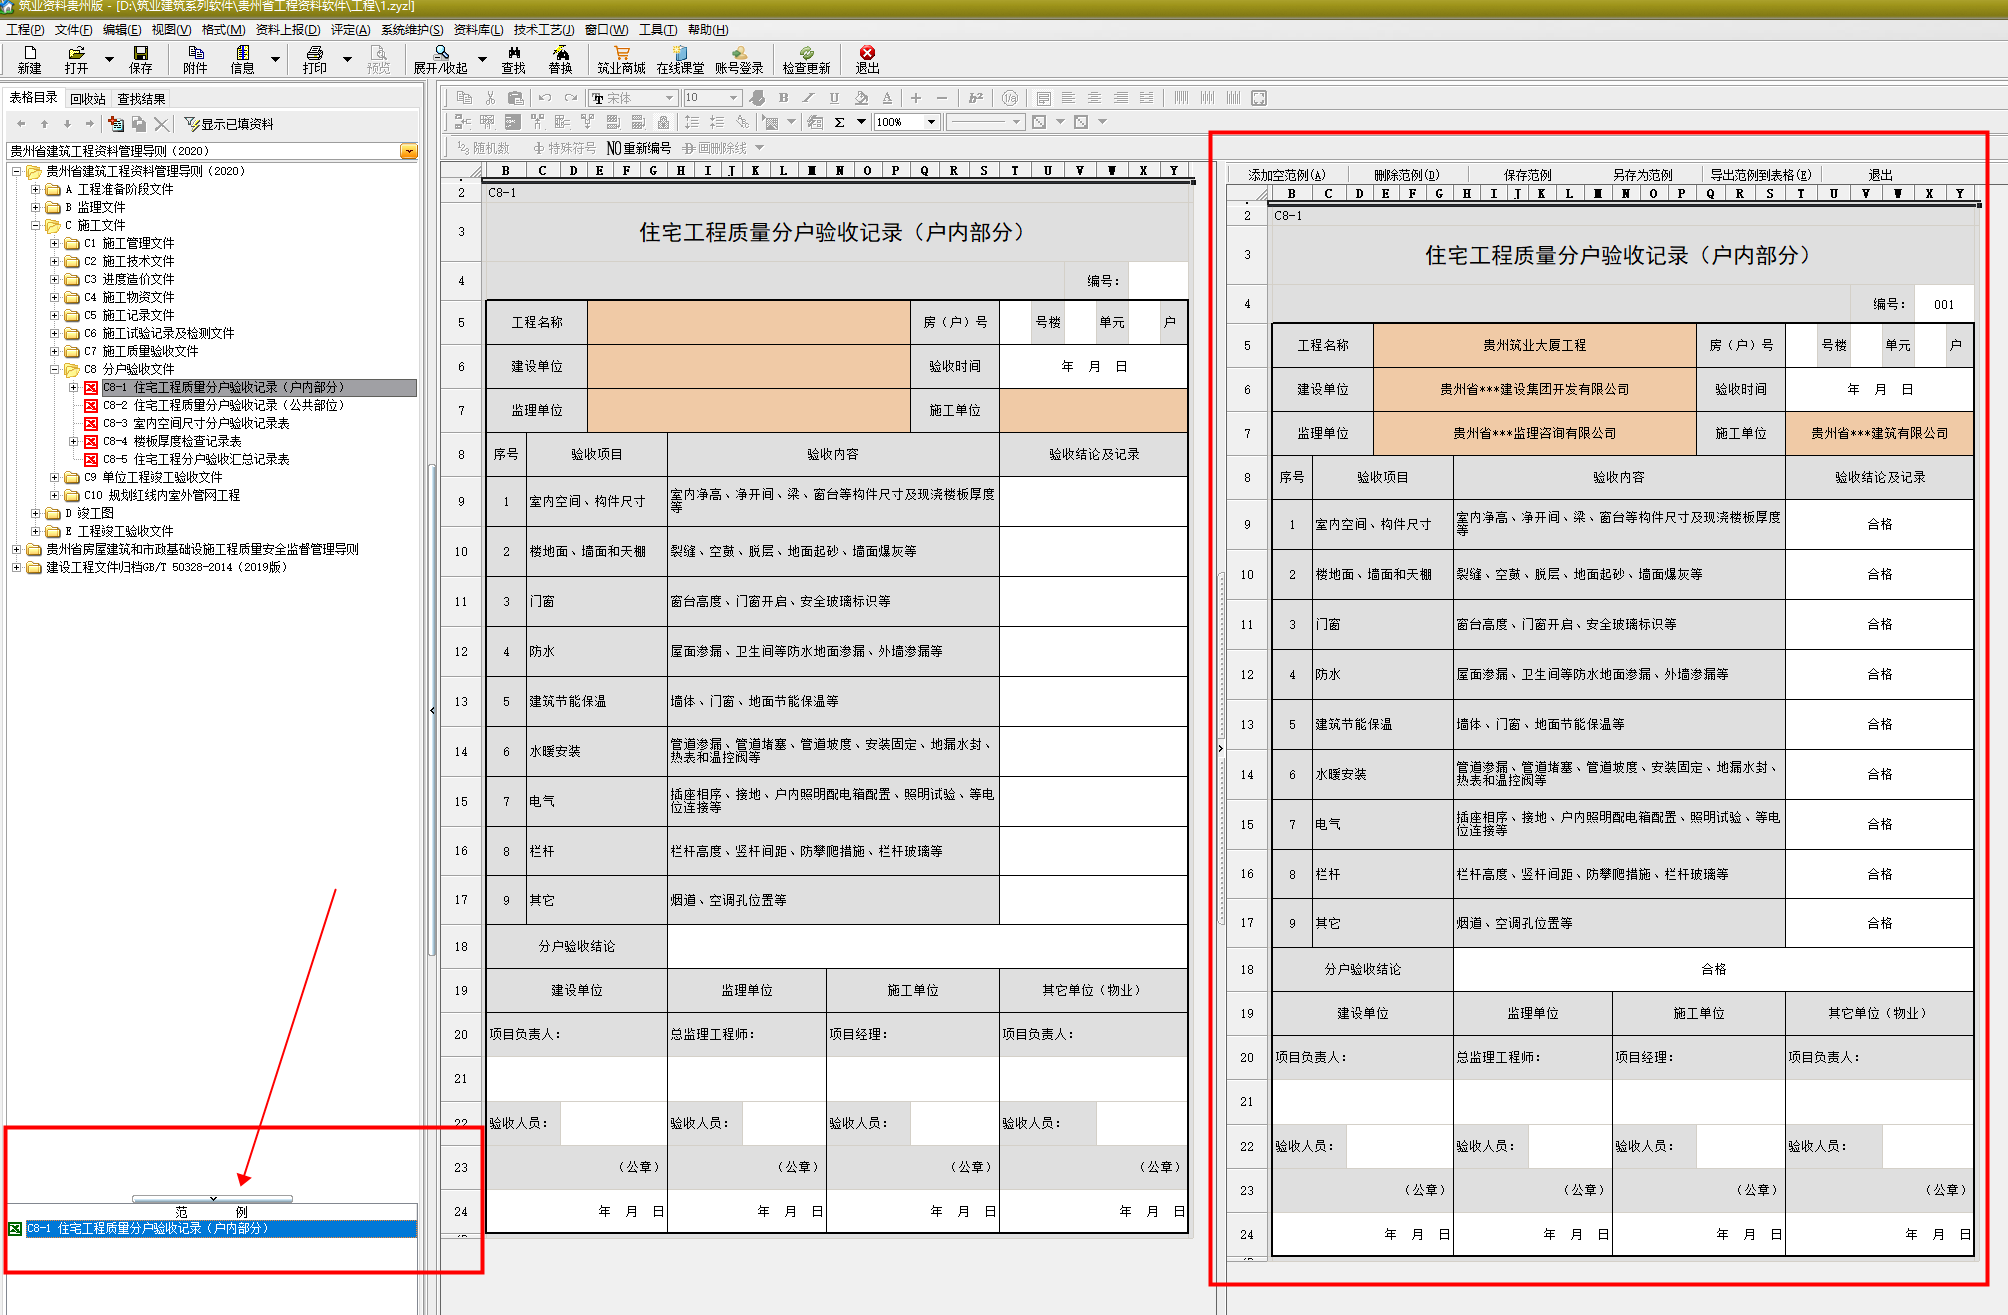
Task: Expand the D 竣工图 tree node
Action: pos(36,513)
